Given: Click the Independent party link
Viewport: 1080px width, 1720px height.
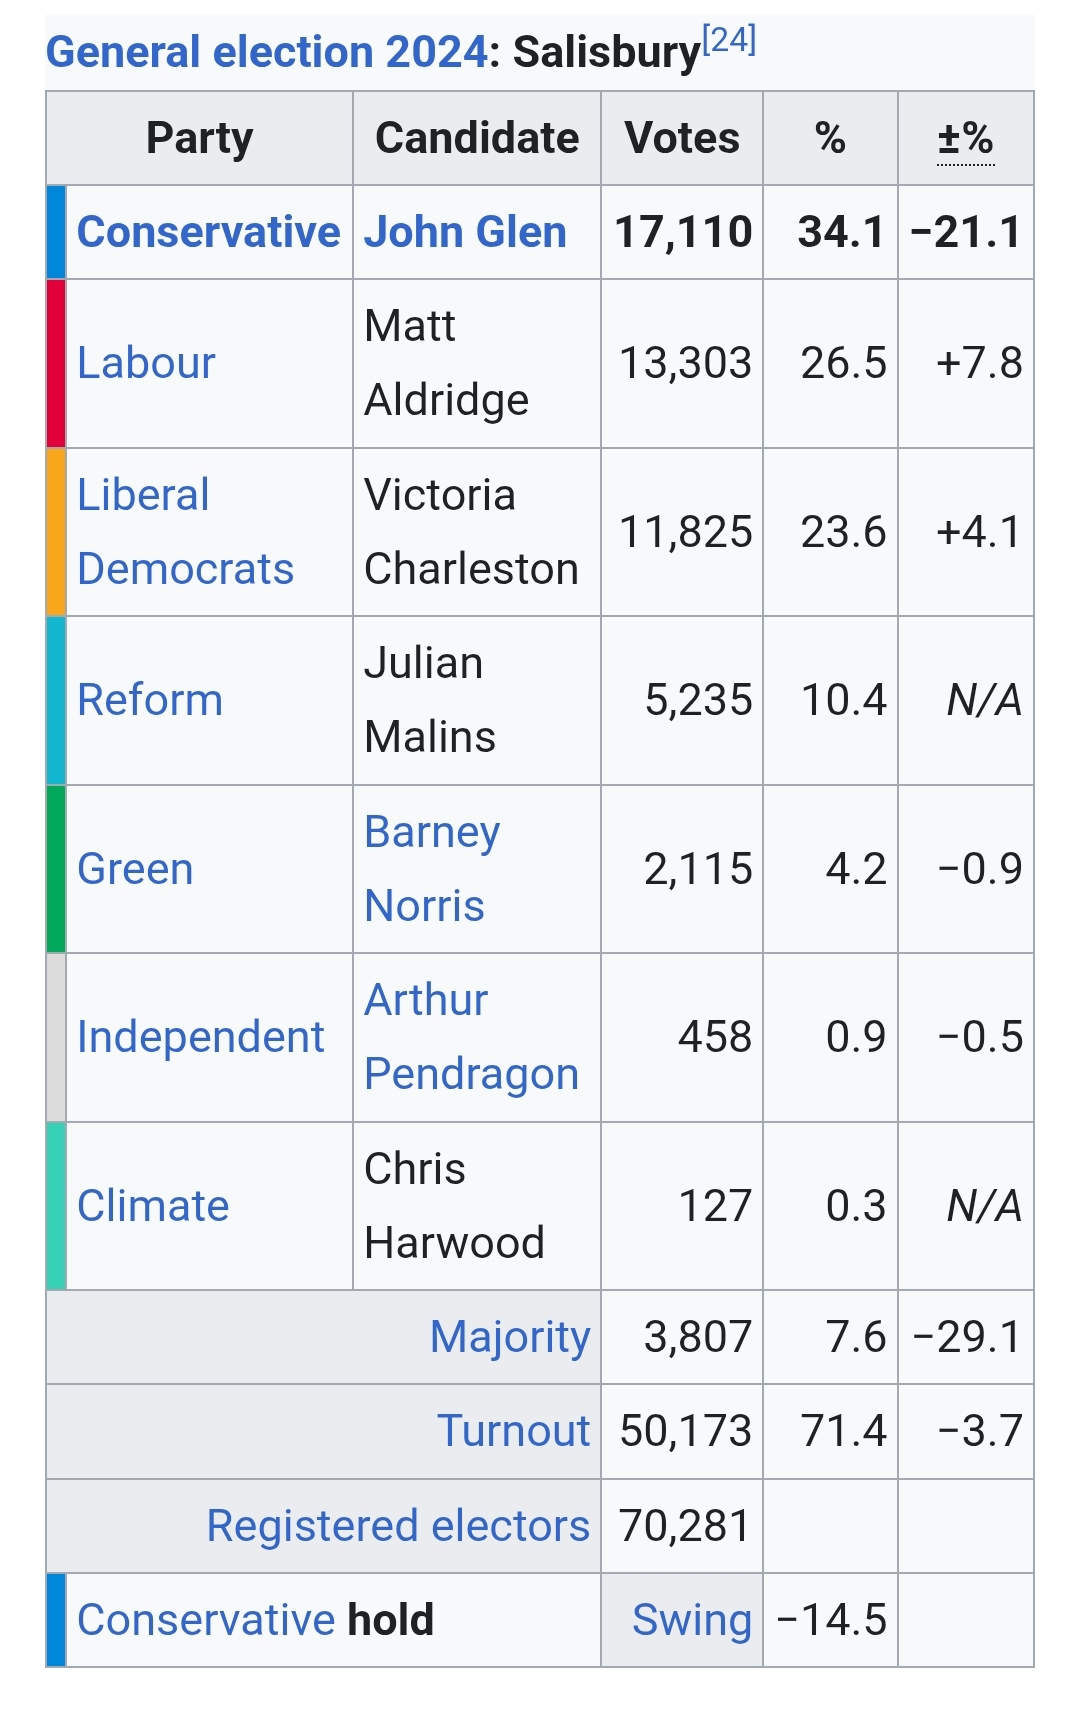Looking at the screenshot, I should [x=200, y=1037].
